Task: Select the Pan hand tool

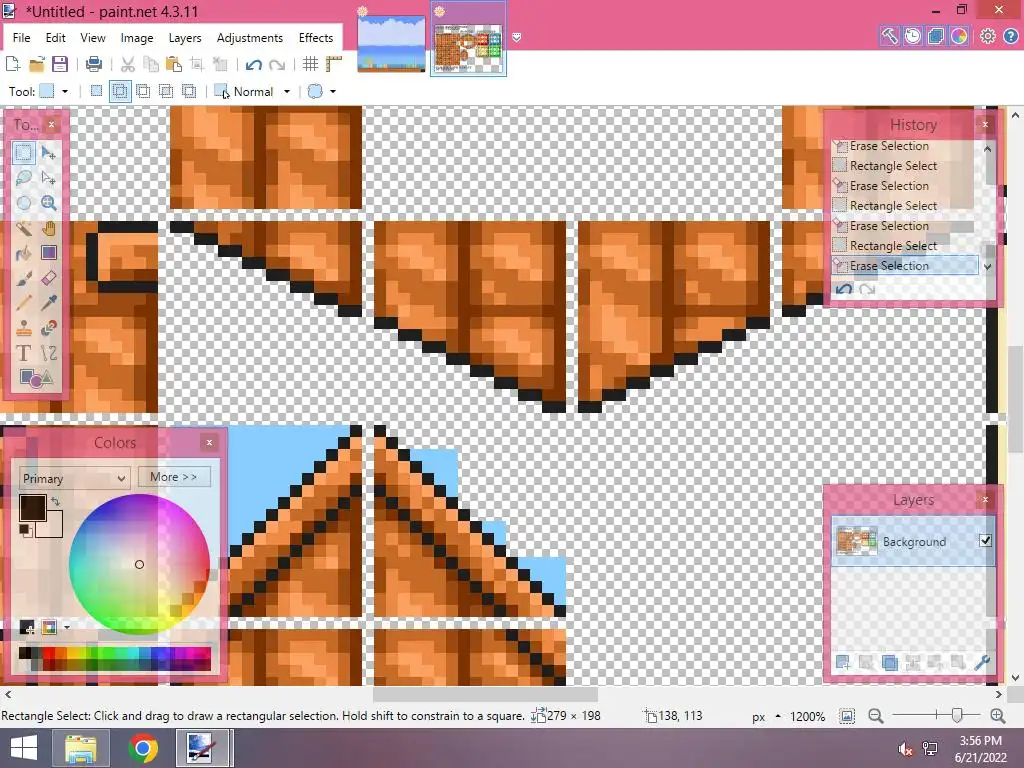Action: (x=48, y=228)
